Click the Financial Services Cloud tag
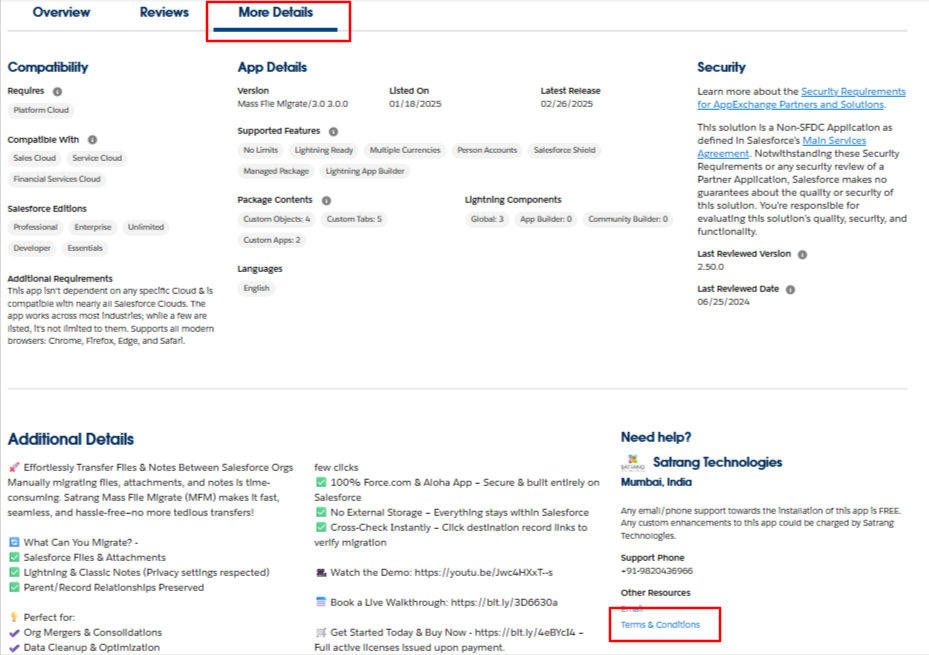Image resolution: width=929 pixels, height=655 pixels. click(57, 179)
